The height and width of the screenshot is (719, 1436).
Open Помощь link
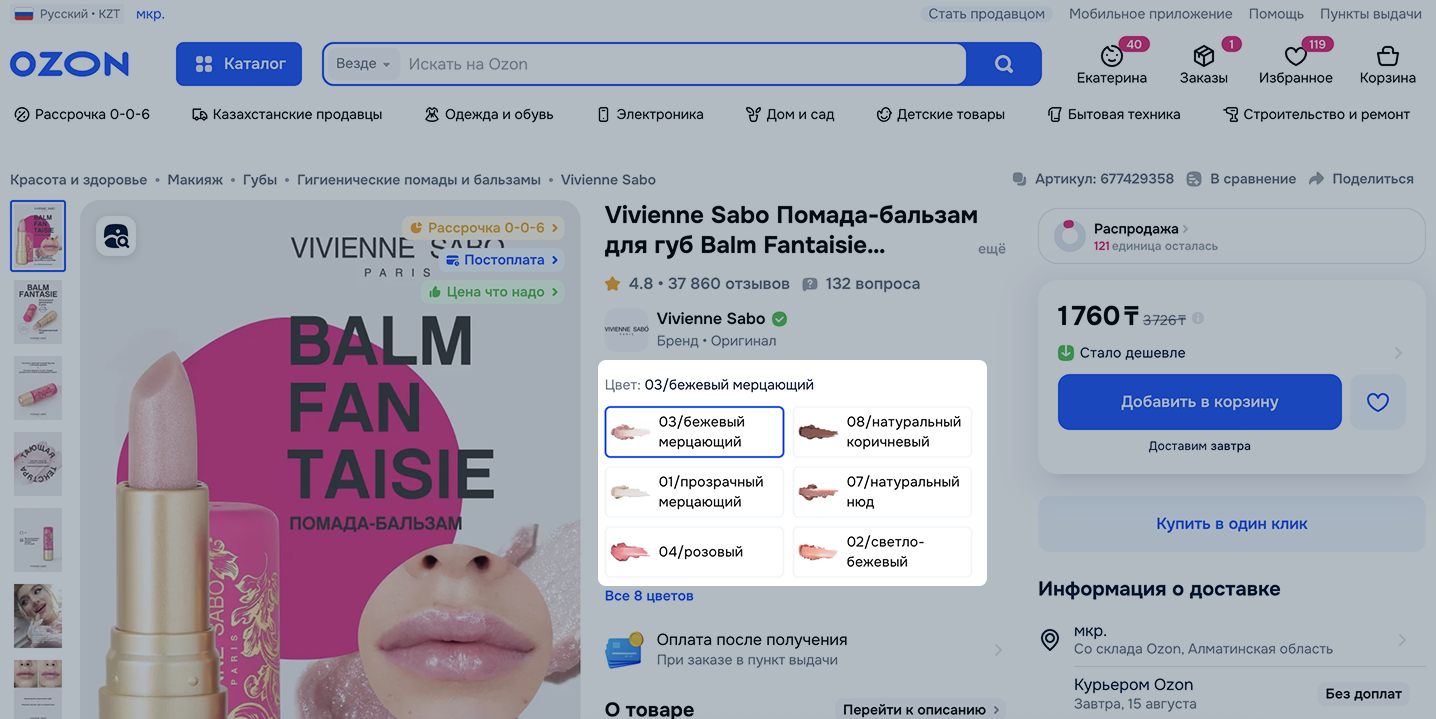pos(1276,14)
